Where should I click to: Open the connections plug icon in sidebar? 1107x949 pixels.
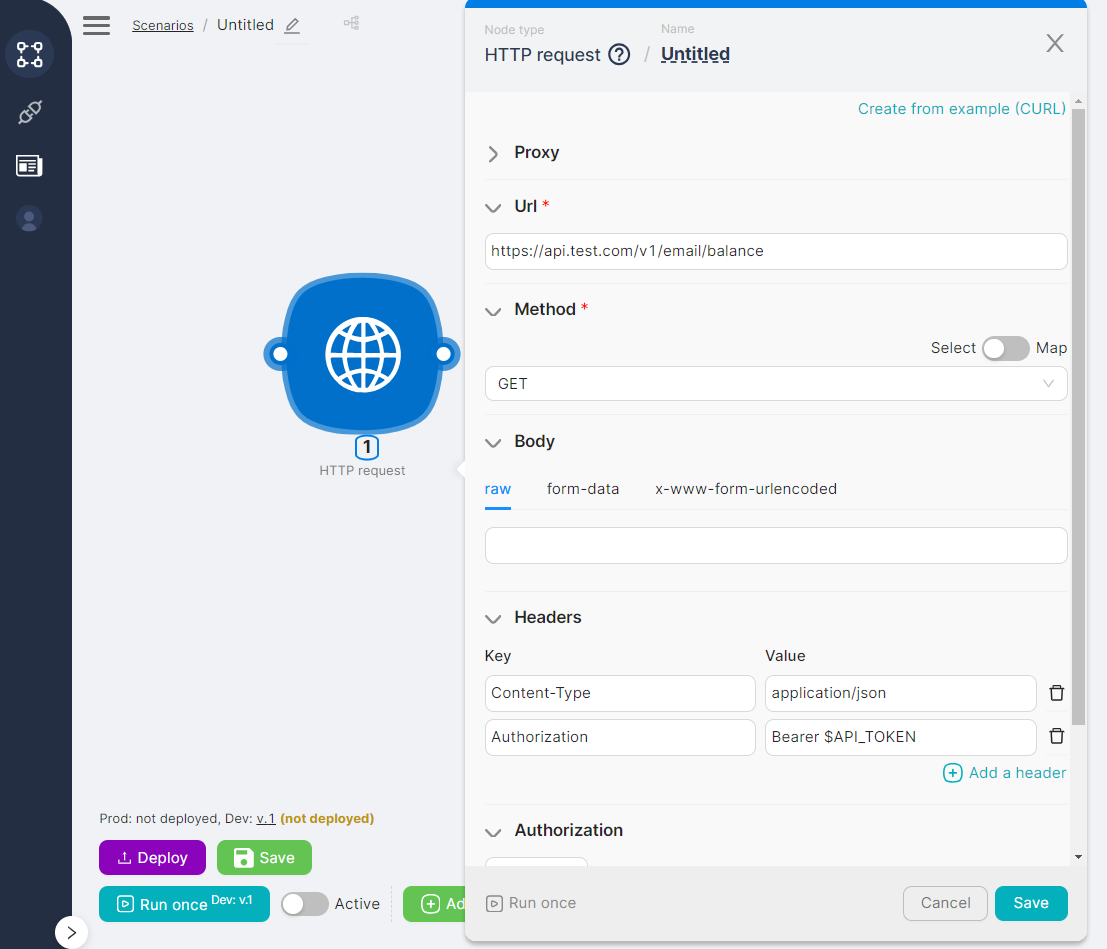[x=30, y=112]
